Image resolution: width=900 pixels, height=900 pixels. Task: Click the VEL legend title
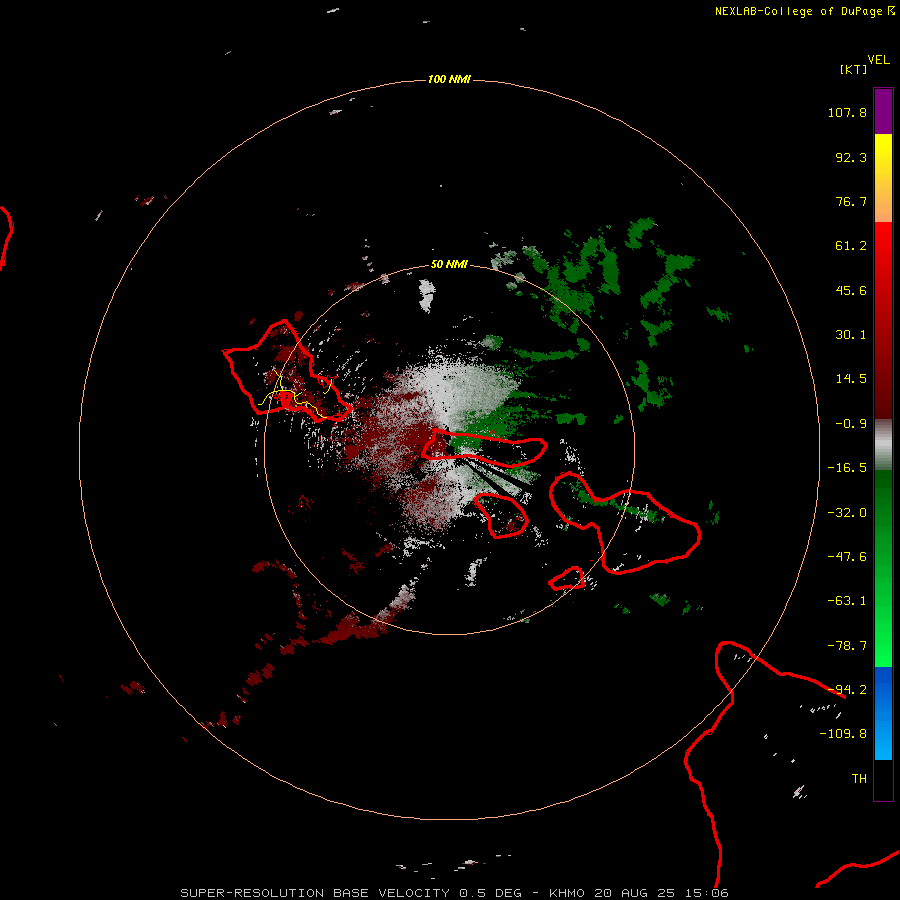tap(878, 60)
